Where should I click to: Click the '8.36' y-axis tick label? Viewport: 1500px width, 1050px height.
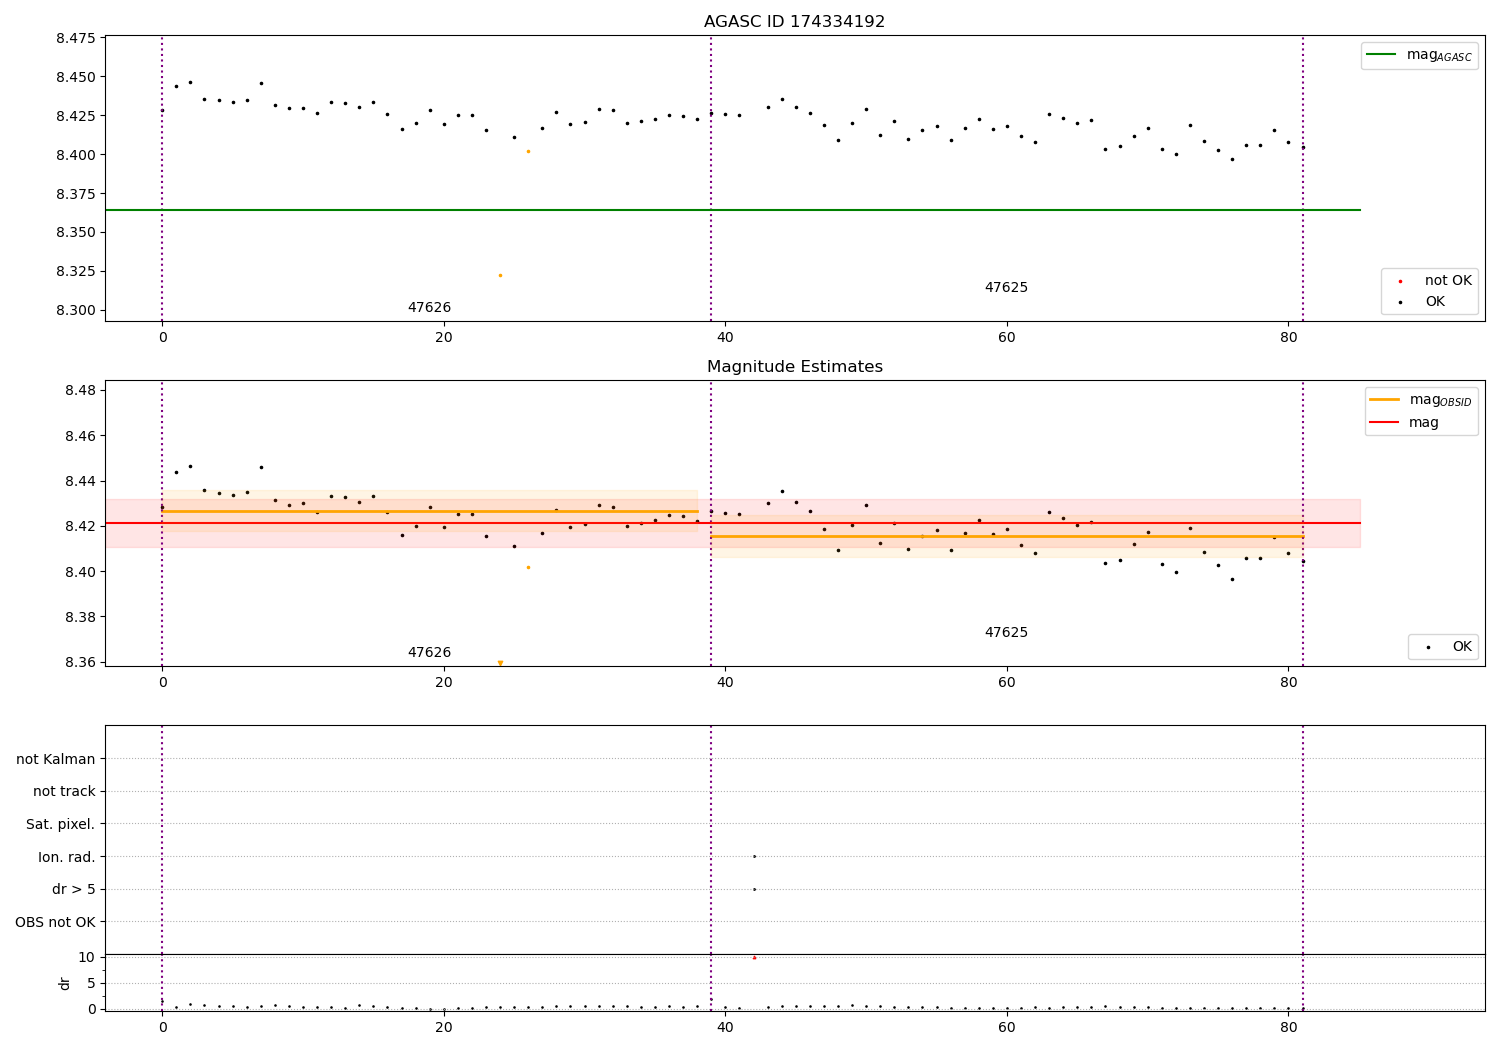(x=80, y=663)
